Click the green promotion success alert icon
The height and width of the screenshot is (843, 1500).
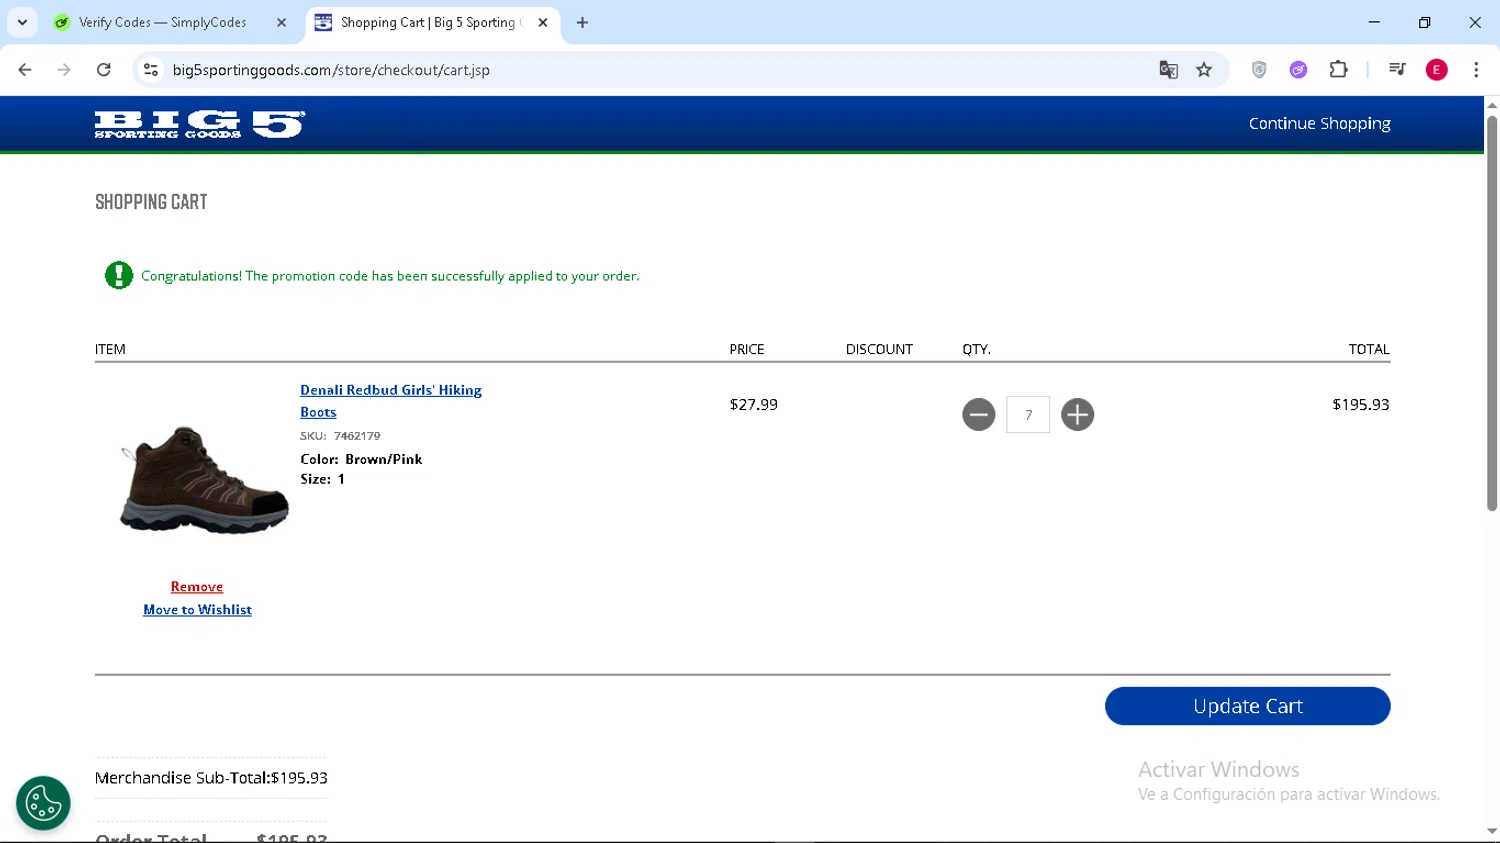click(x=119, y=275)
